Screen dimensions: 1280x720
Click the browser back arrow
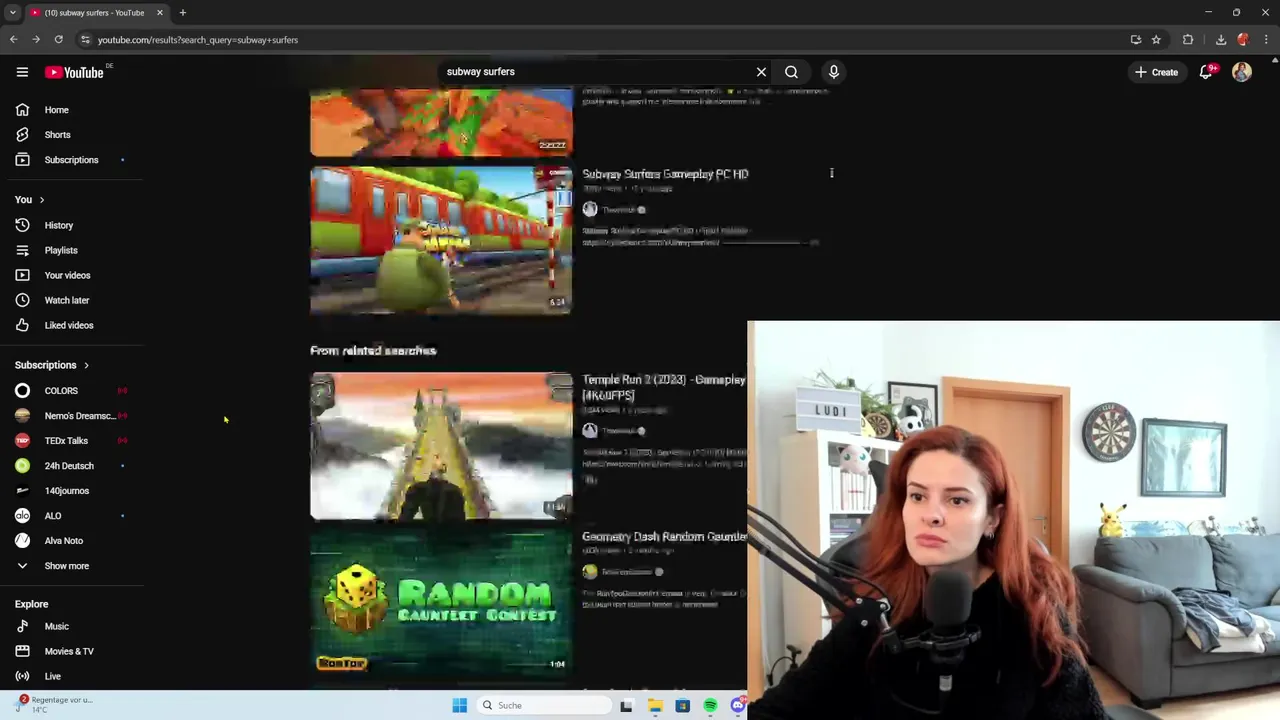pos(13,40)
